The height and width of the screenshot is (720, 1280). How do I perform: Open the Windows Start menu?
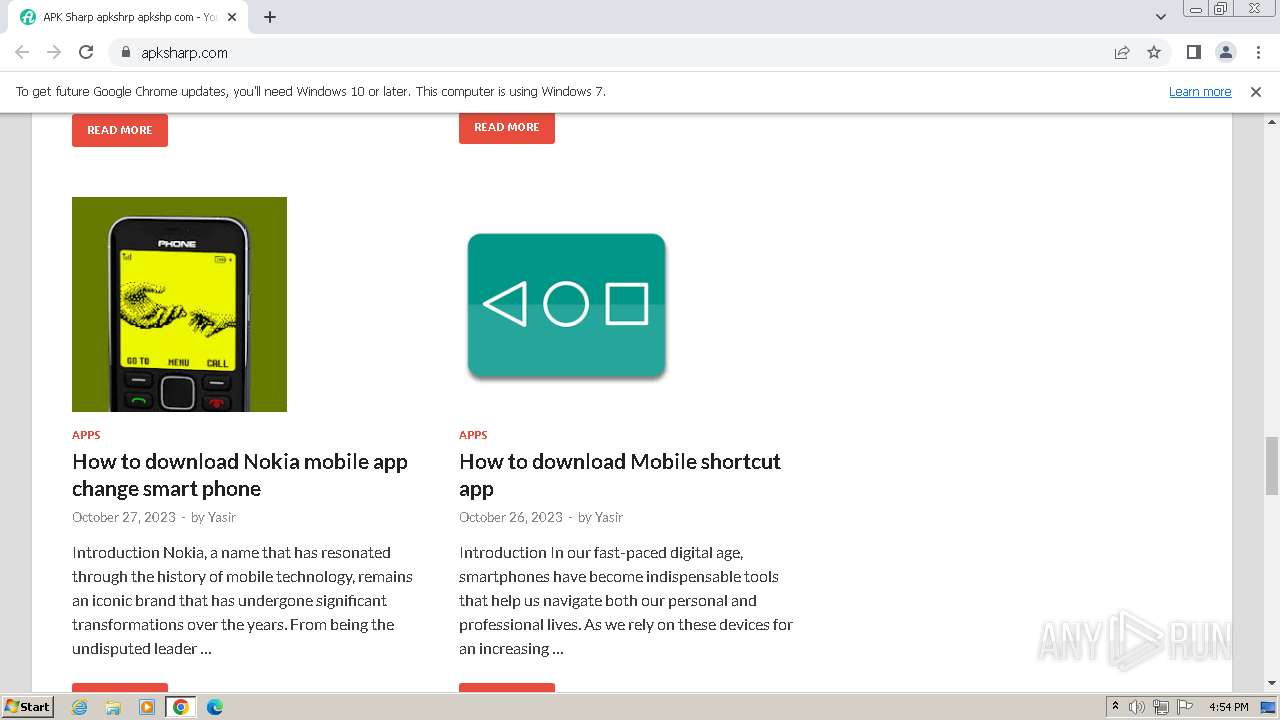pos(27,707)
